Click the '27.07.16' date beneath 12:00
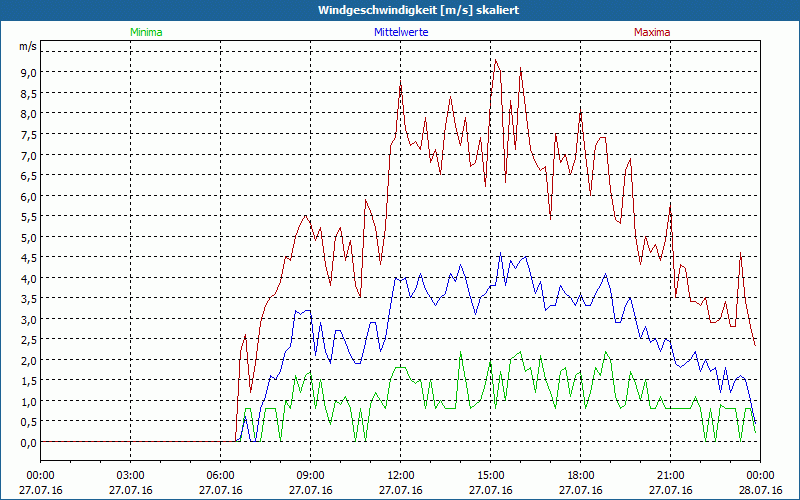800x500 pixels. click(x=401, y=490)
